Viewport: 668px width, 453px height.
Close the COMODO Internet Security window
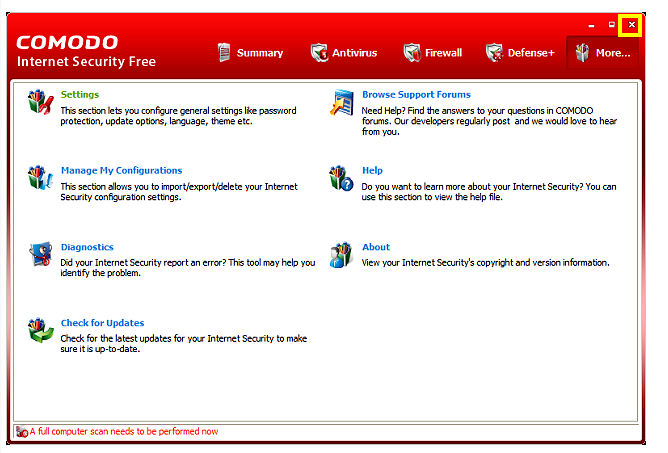[x=631, y=25]
